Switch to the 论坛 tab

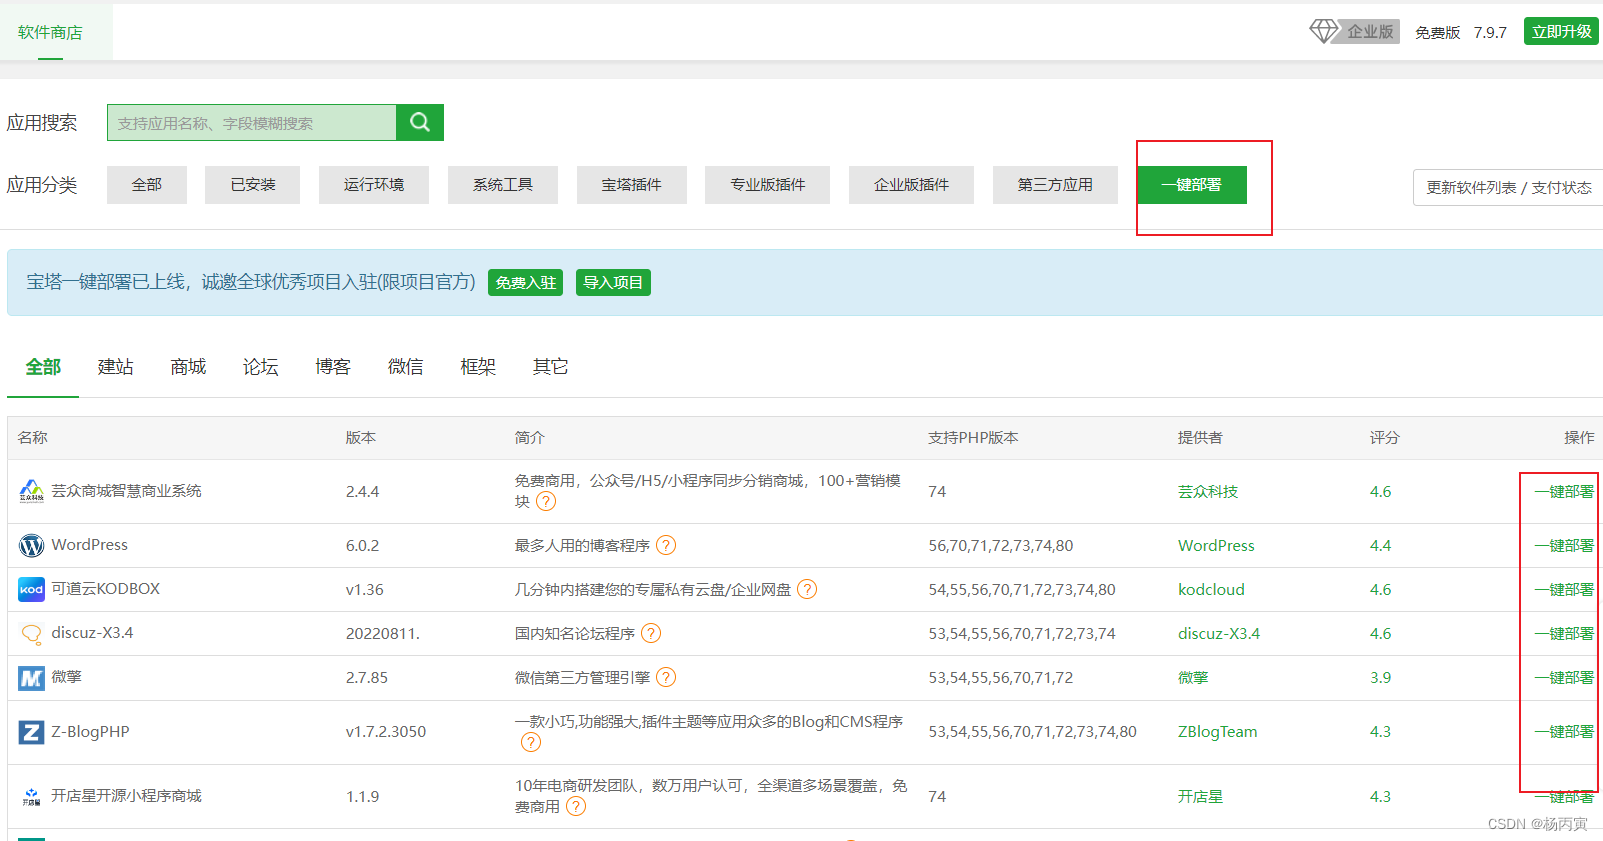pyautogui.click(x=261, y=367)
